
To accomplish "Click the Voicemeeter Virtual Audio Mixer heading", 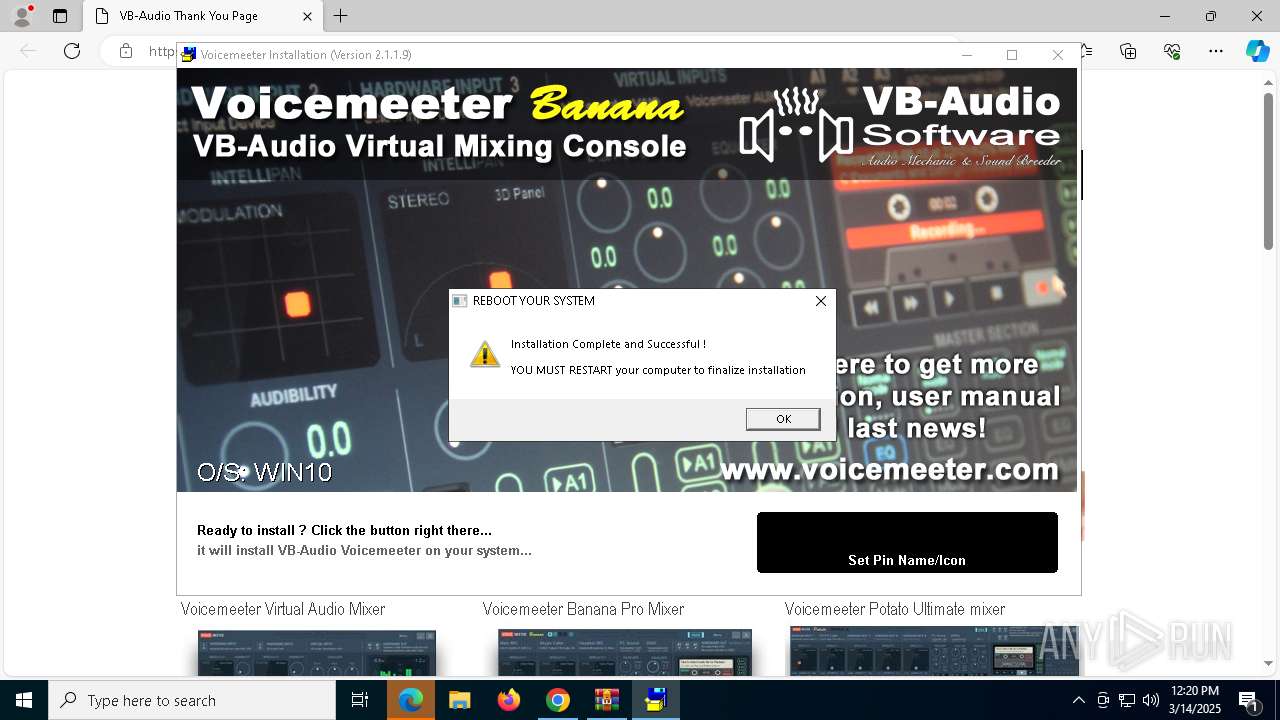I will (x=283, y=609).
